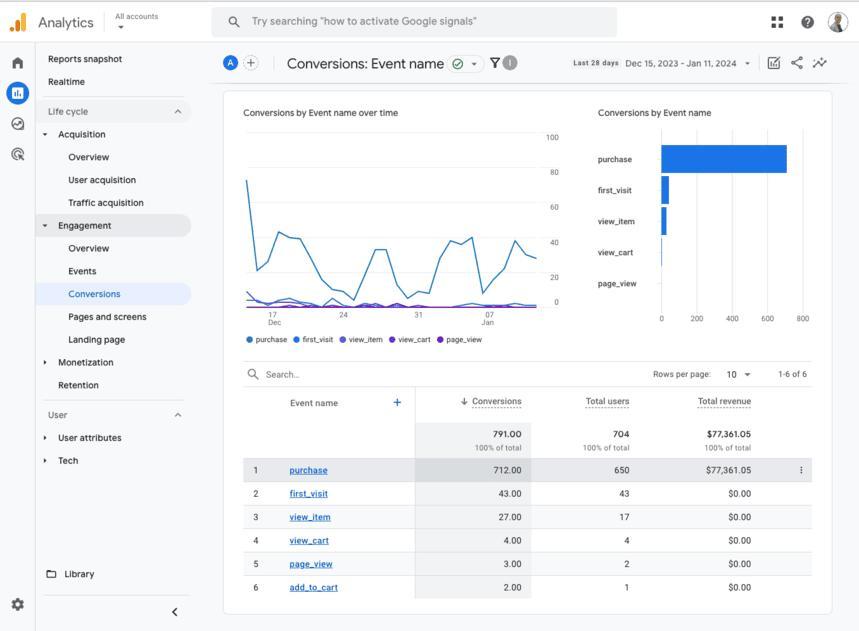Screen dimensions: 859x631
Task: Select Traffic acquisition report
Action: click(x=106, y=203)
